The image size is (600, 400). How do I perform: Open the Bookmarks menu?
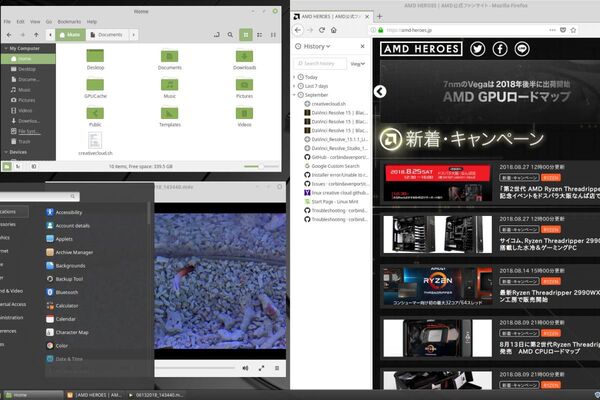(x=69, y=22)
